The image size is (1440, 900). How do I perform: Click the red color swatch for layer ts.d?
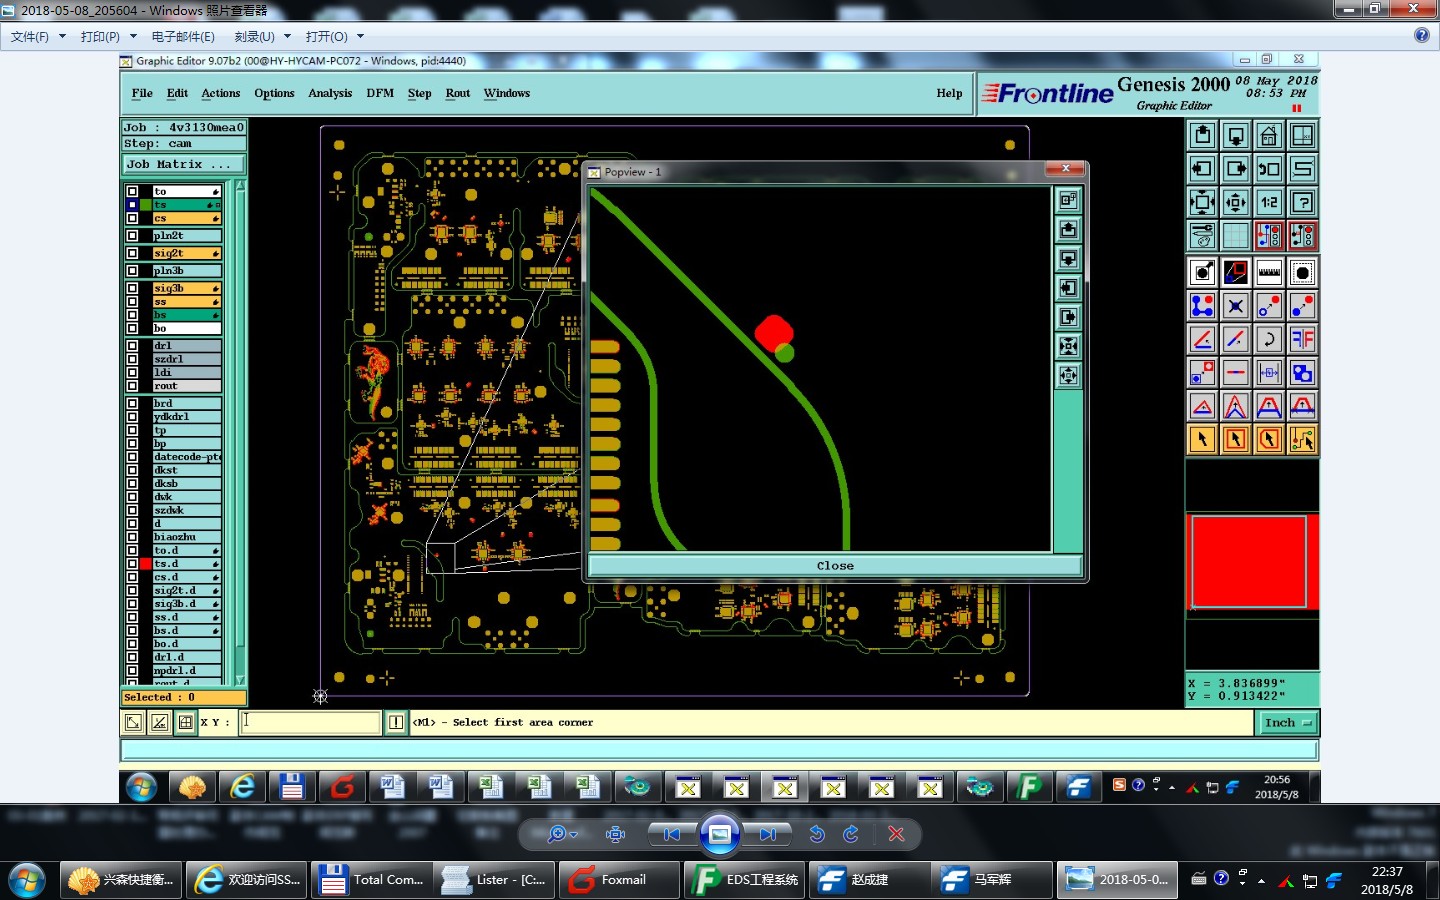pyautogui.click(x=146, y=564)
